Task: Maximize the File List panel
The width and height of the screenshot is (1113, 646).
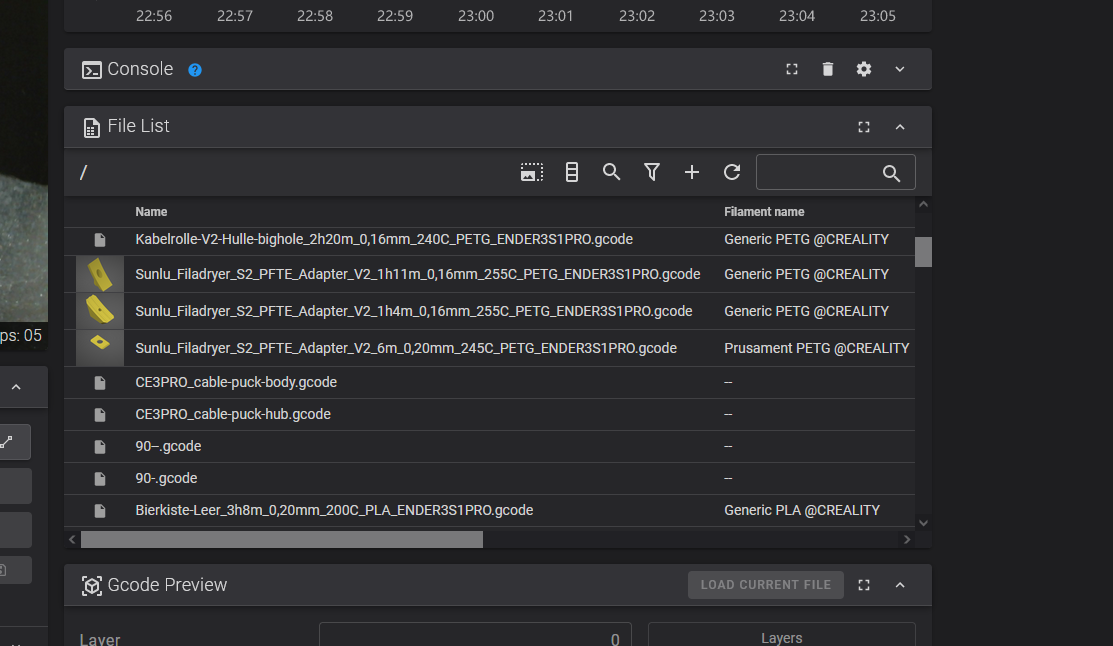Action: tap(863, 127)
